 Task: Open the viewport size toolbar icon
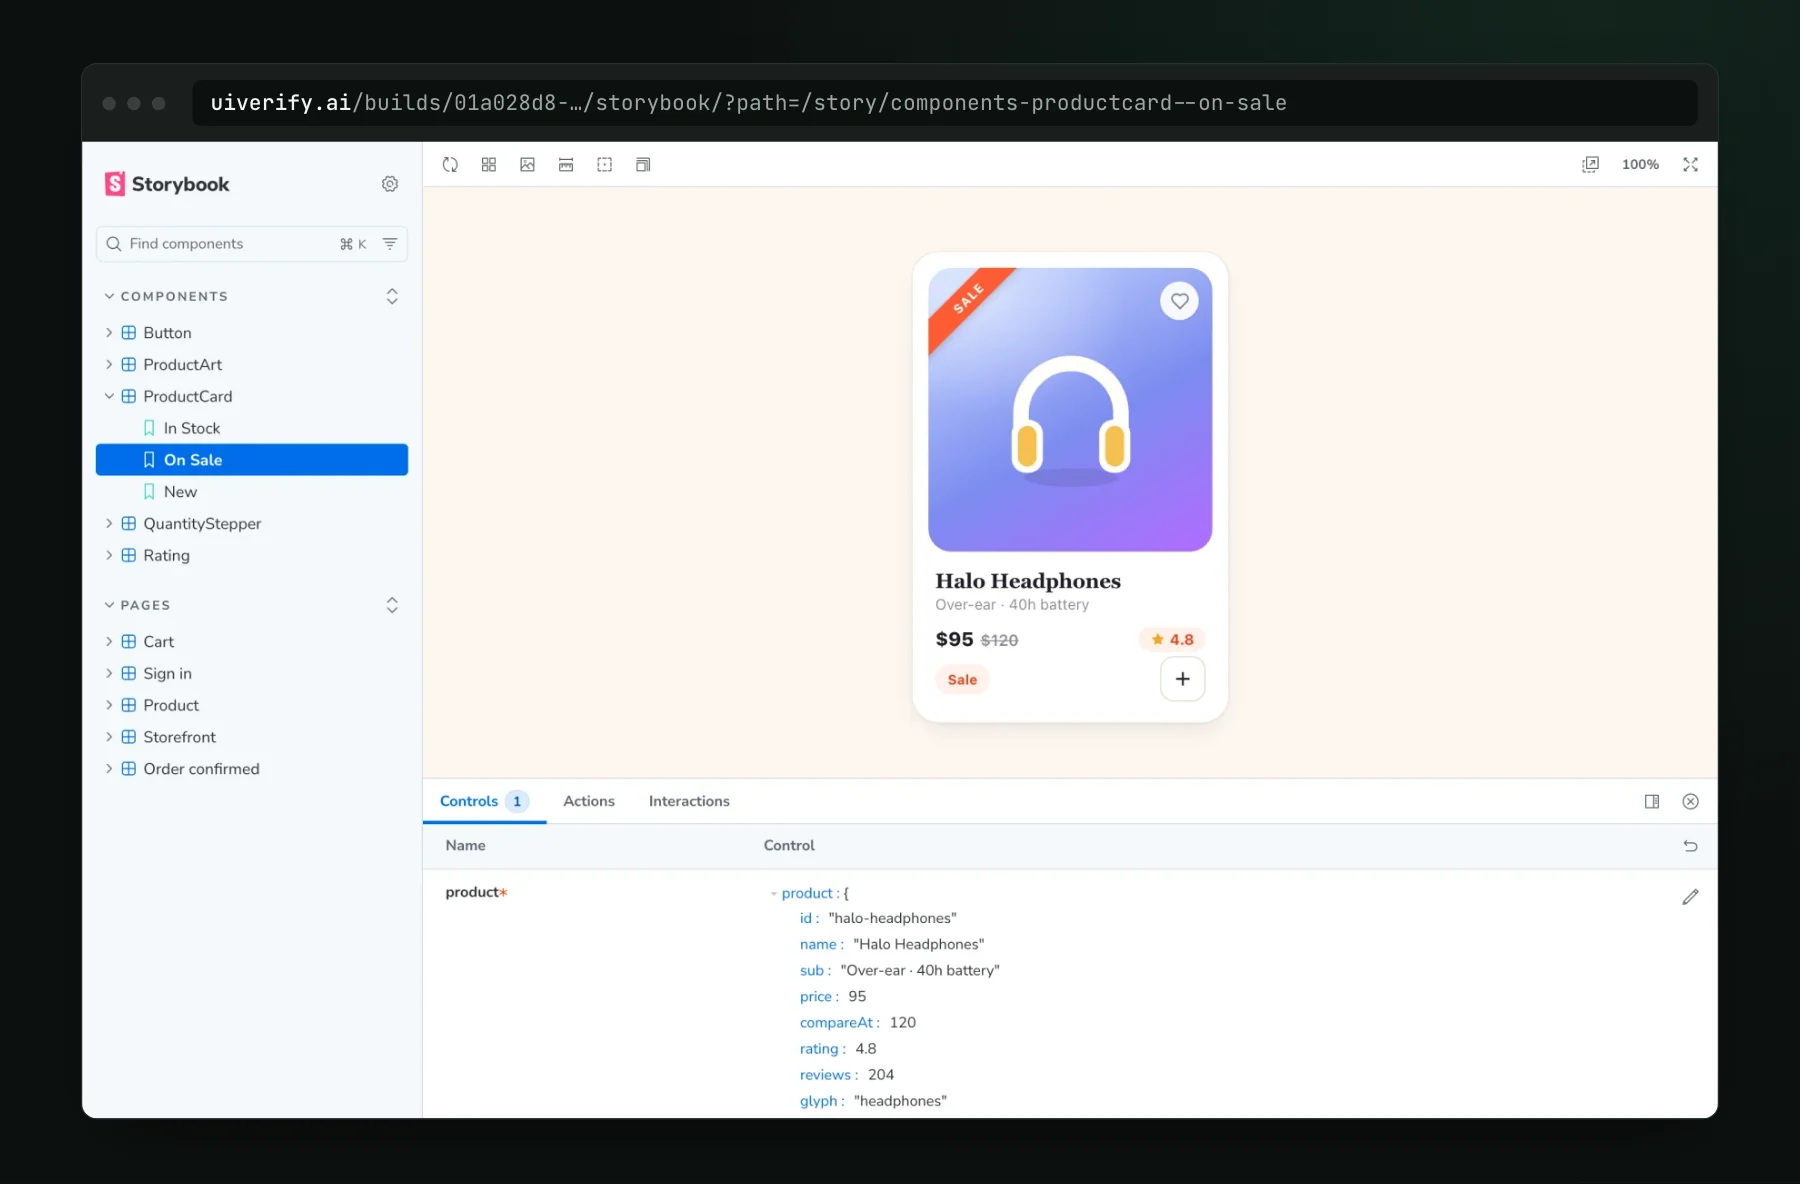tap(643, 165)
